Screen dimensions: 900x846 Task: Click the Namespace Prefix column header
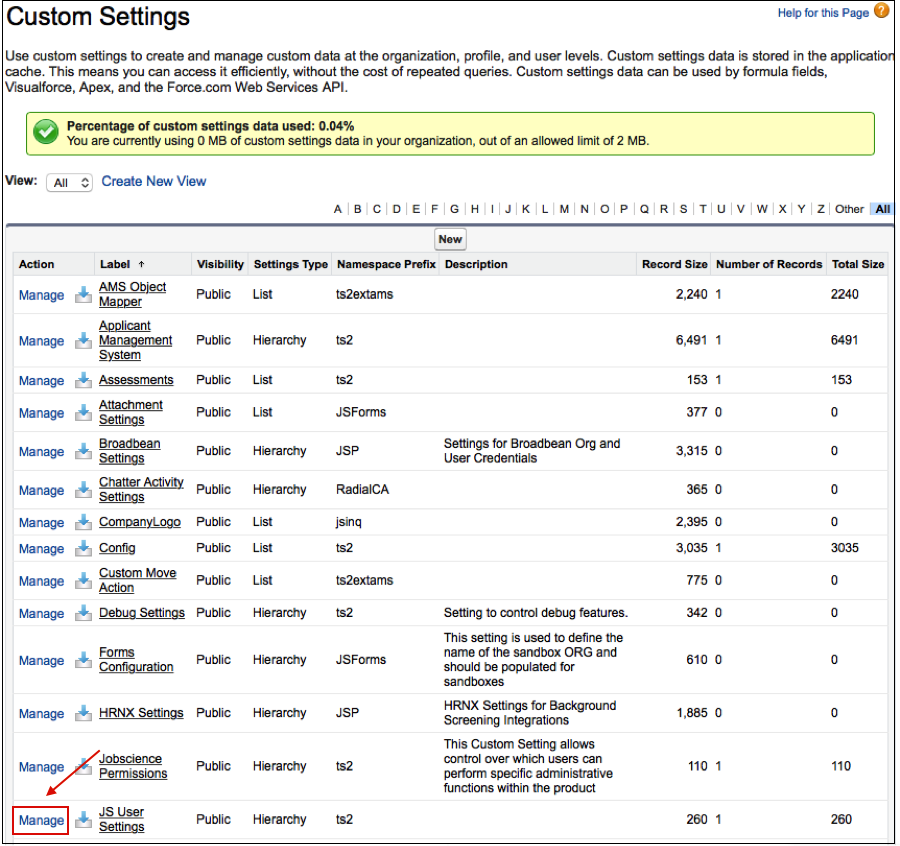point(386,265)
